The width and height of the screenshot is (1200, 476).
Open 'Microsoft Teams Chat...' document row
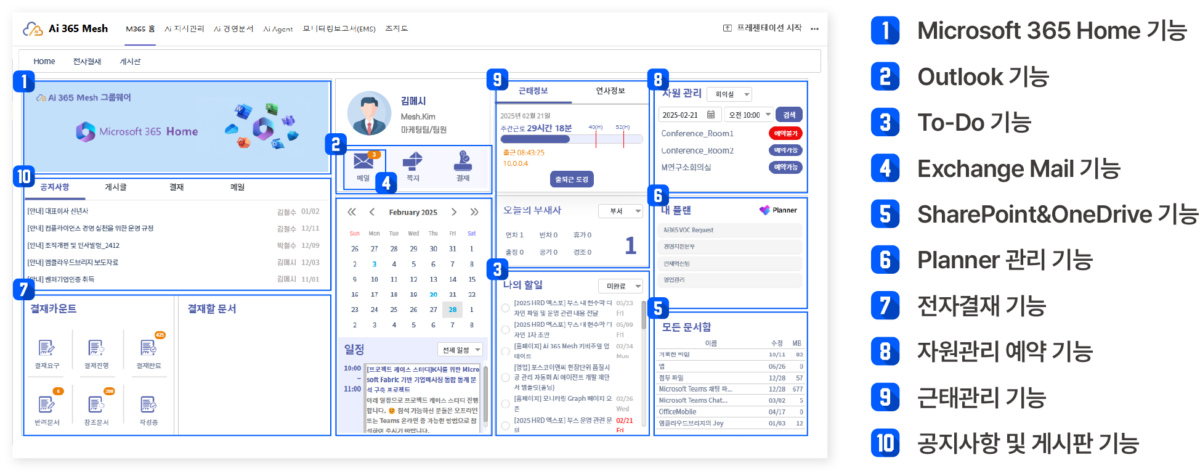pyautogui.click(x=731, y=398)
